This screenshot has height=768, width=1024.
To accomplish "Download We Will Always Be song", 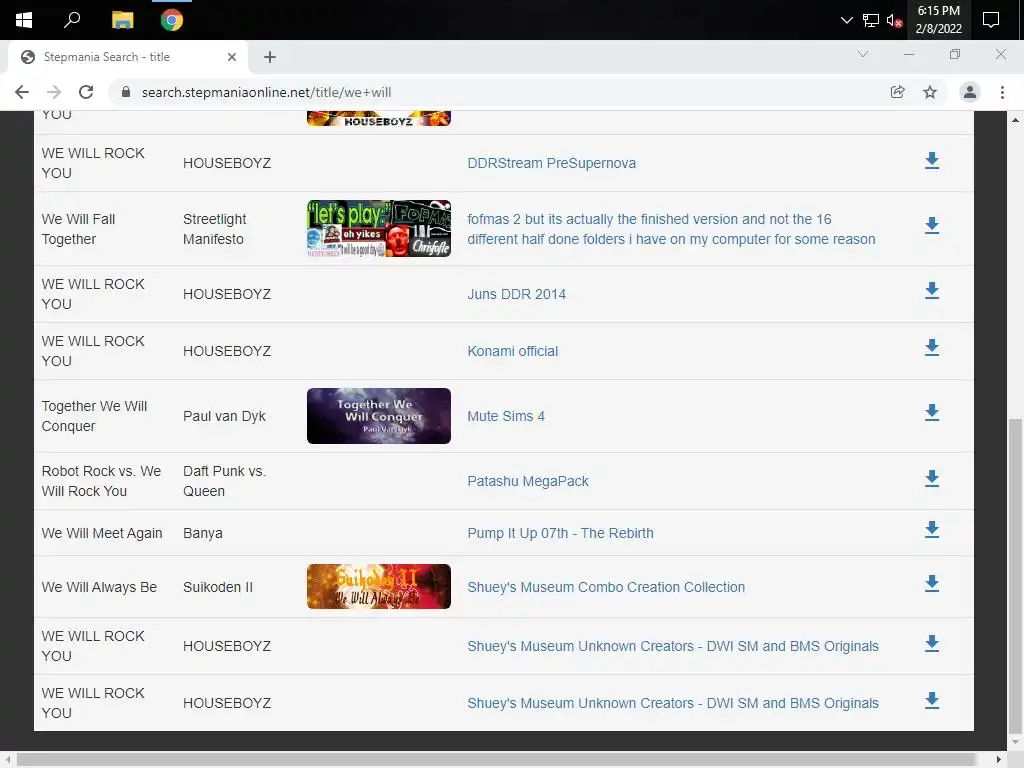I will tap(932, 584).
